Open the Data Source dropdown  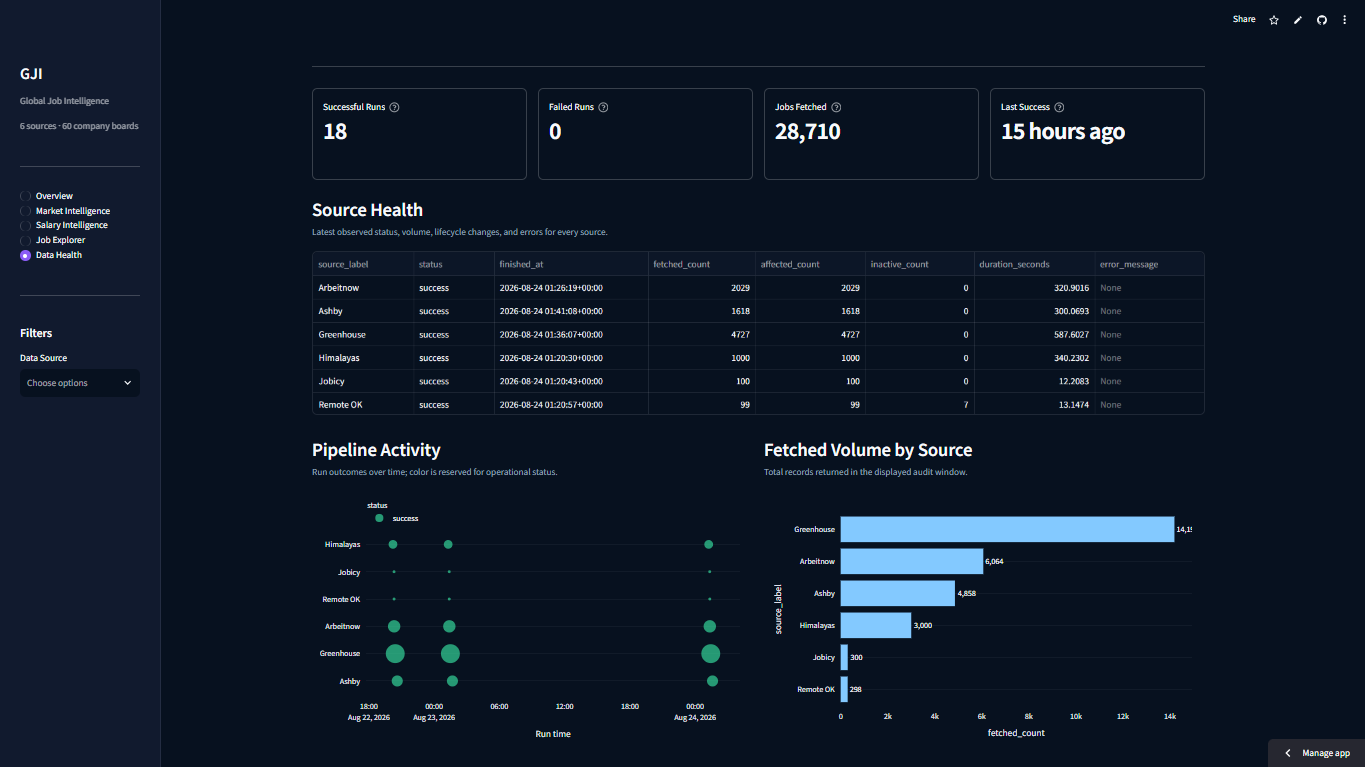pyautogui.click(x=80, y=383)
